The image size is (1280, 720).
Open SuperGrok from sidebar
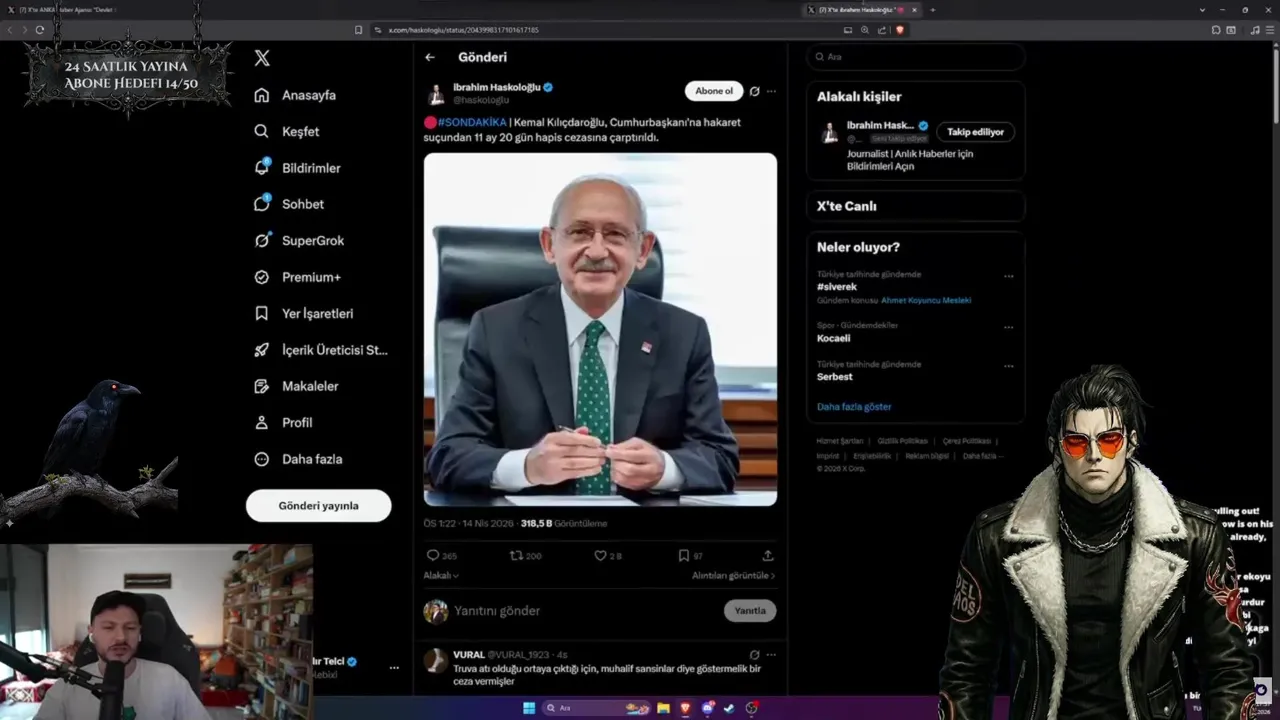299,240
